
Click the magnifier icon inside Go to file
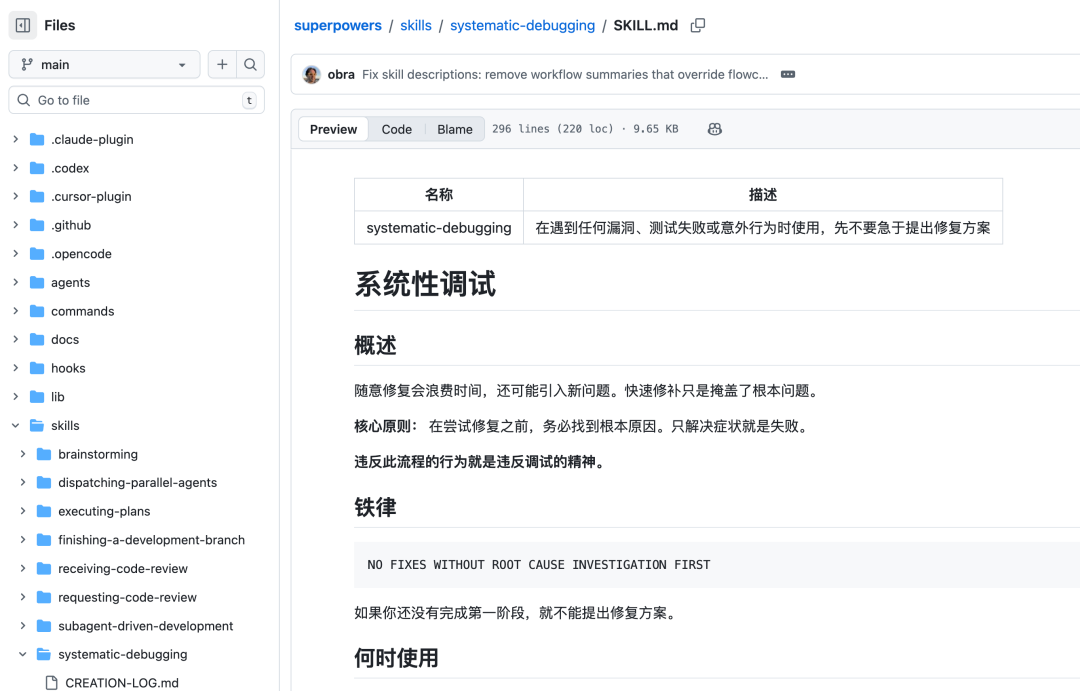[23, 100]
